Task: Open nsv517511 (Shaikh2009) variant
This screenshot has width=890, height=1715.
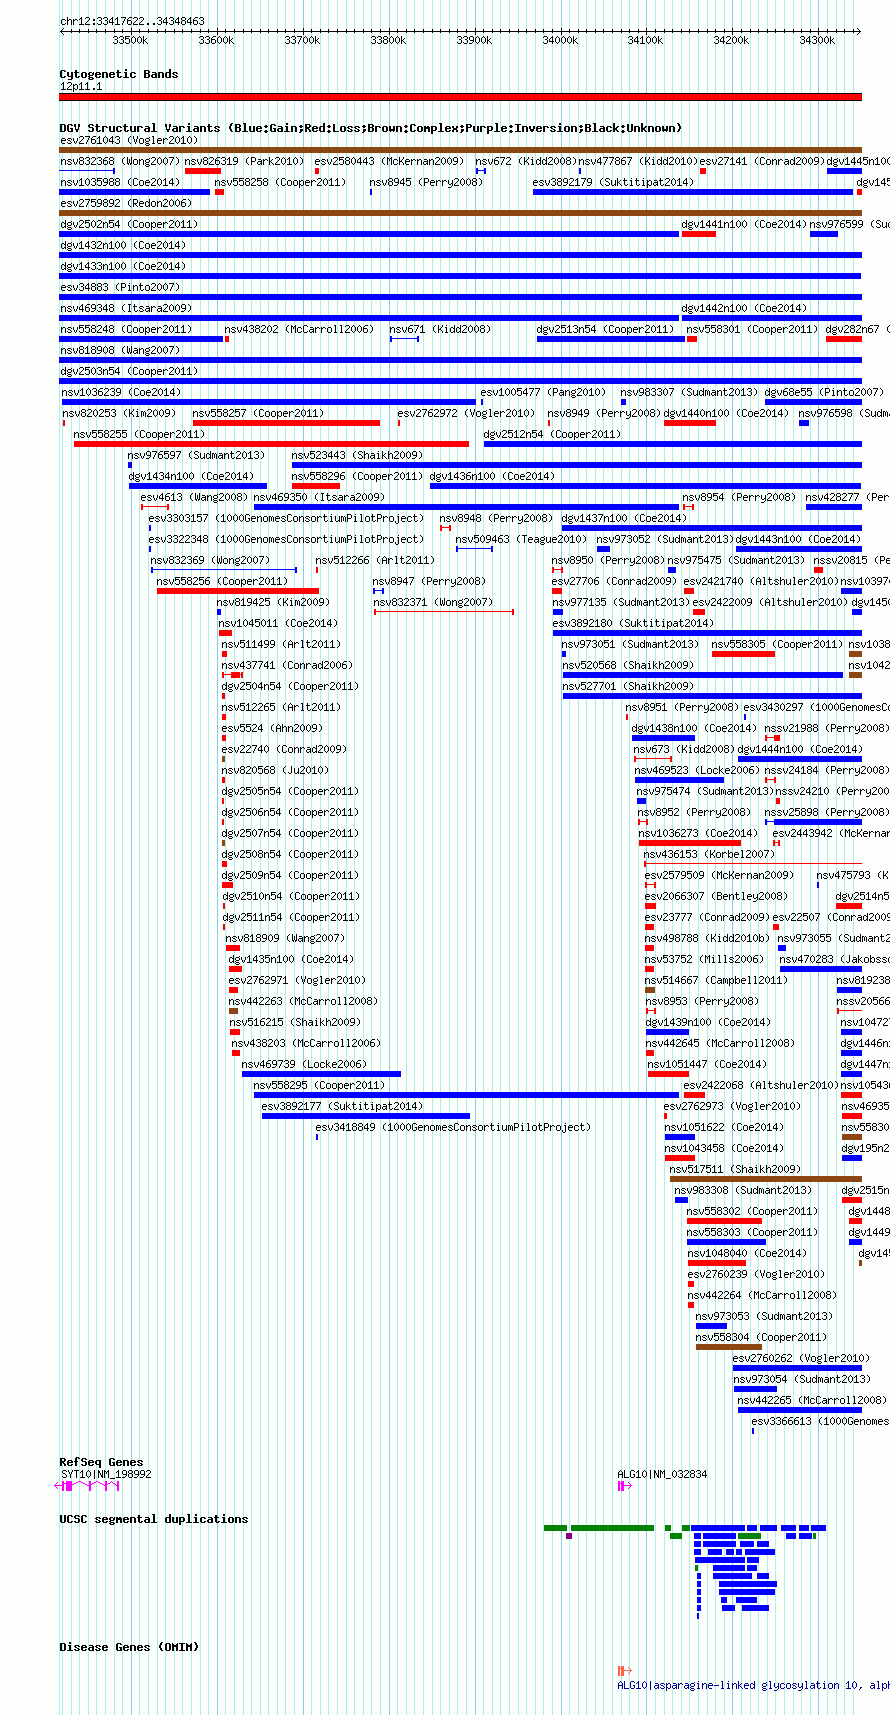Action: (x=735, y=1169)
